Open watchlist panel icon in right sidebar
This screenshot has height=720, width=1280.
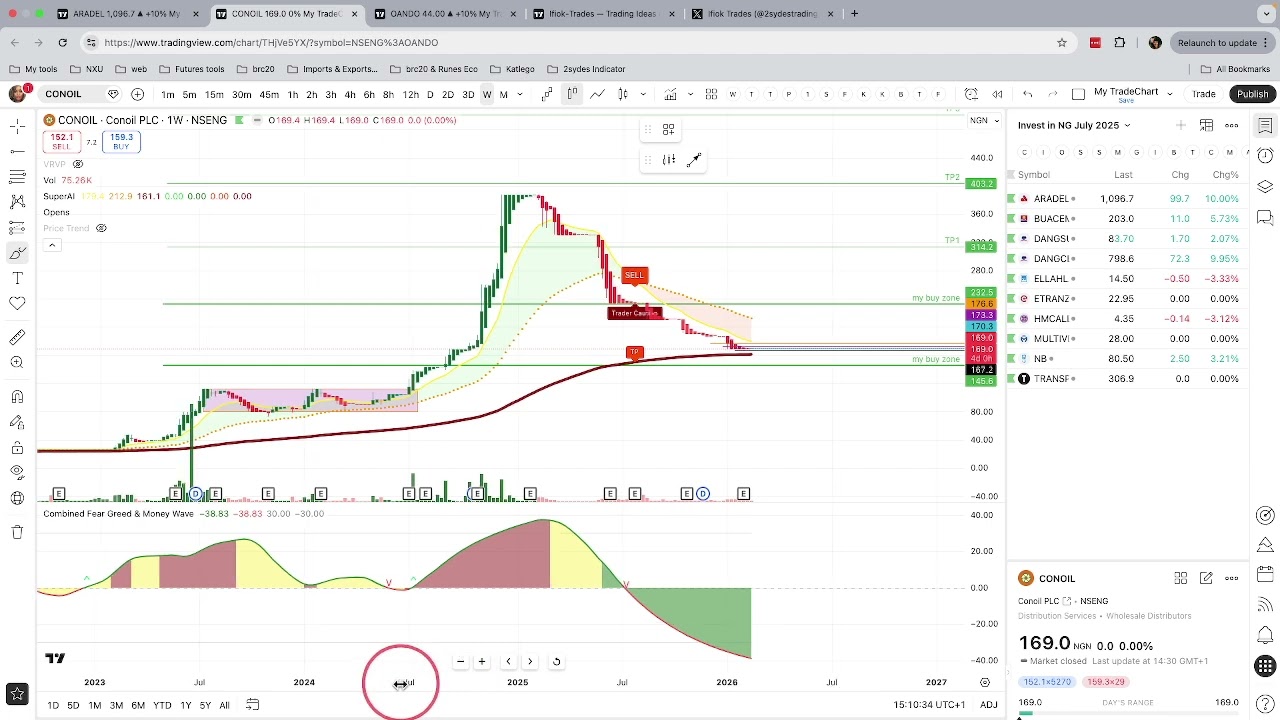click(x=1265, y=125)
